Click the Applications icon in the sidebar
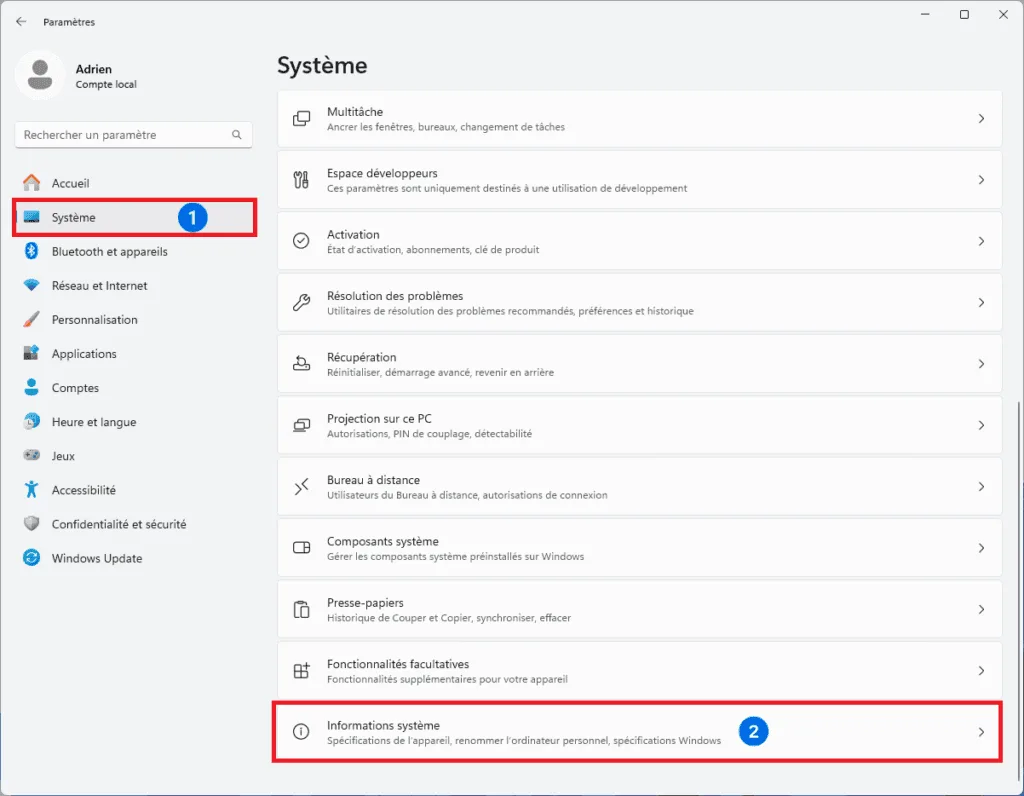 click(x=31, y=353)
